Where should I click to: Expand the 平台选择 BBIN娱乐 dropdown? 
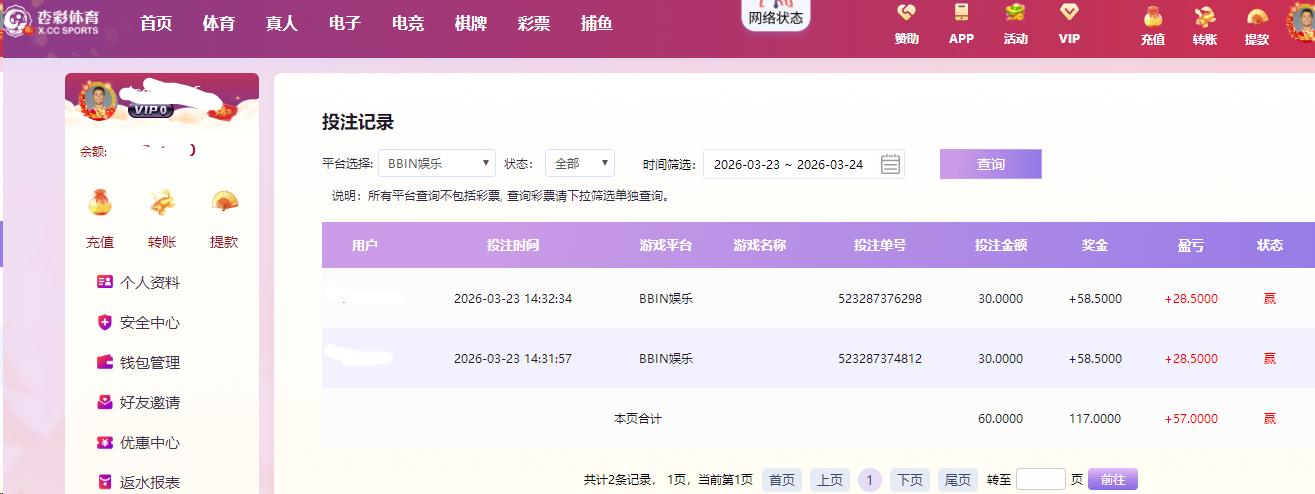pyautogui.click(x=437, y=164)
